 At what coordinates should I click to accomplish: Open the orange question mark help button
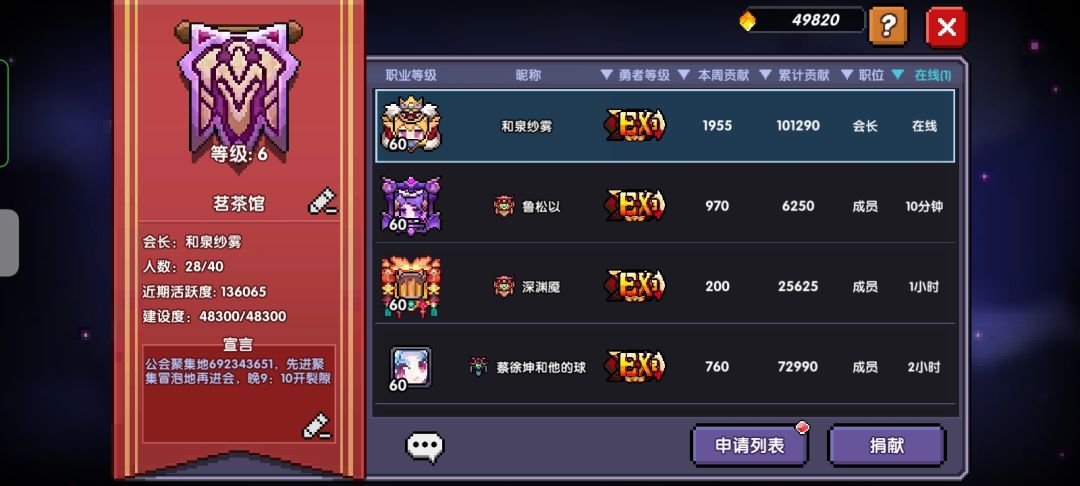tap(888, 26)
